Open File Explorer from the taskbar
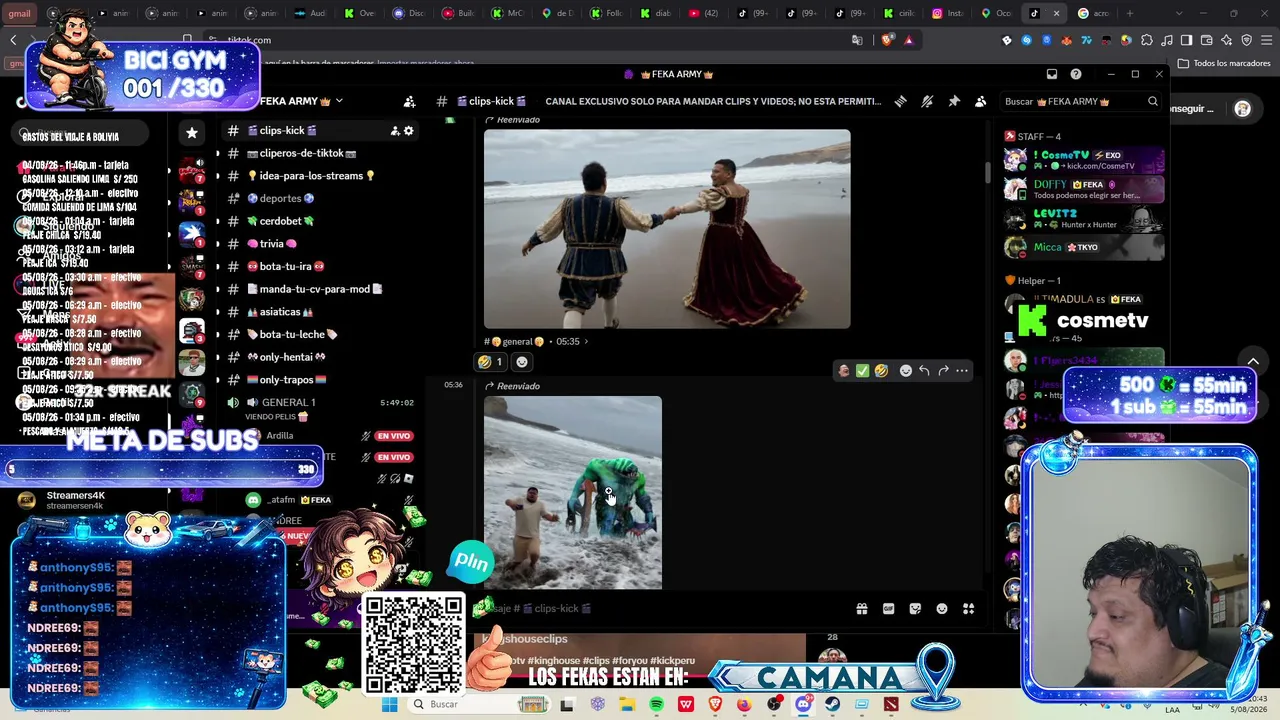This screenshot has width=1280, height=720. click(627, 705)
